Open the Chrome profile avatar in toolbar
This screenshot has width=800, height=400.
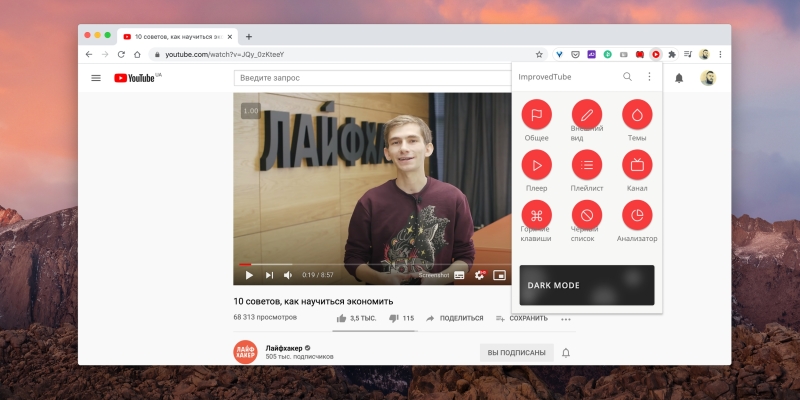[x=704, y=54]
